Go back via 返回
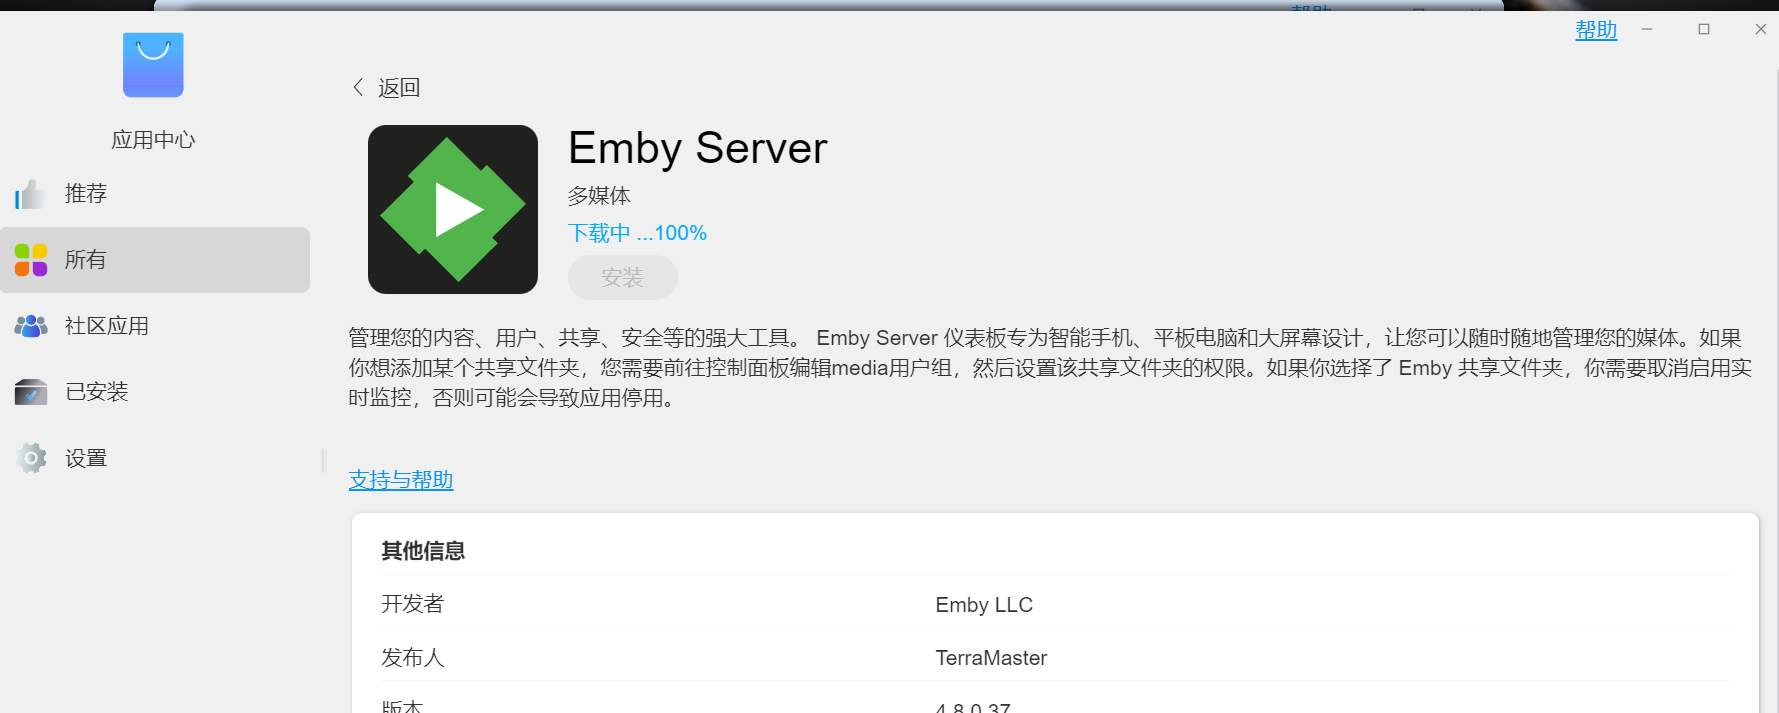The width and height of the screenshot is (1779, 713). [399, 88]
